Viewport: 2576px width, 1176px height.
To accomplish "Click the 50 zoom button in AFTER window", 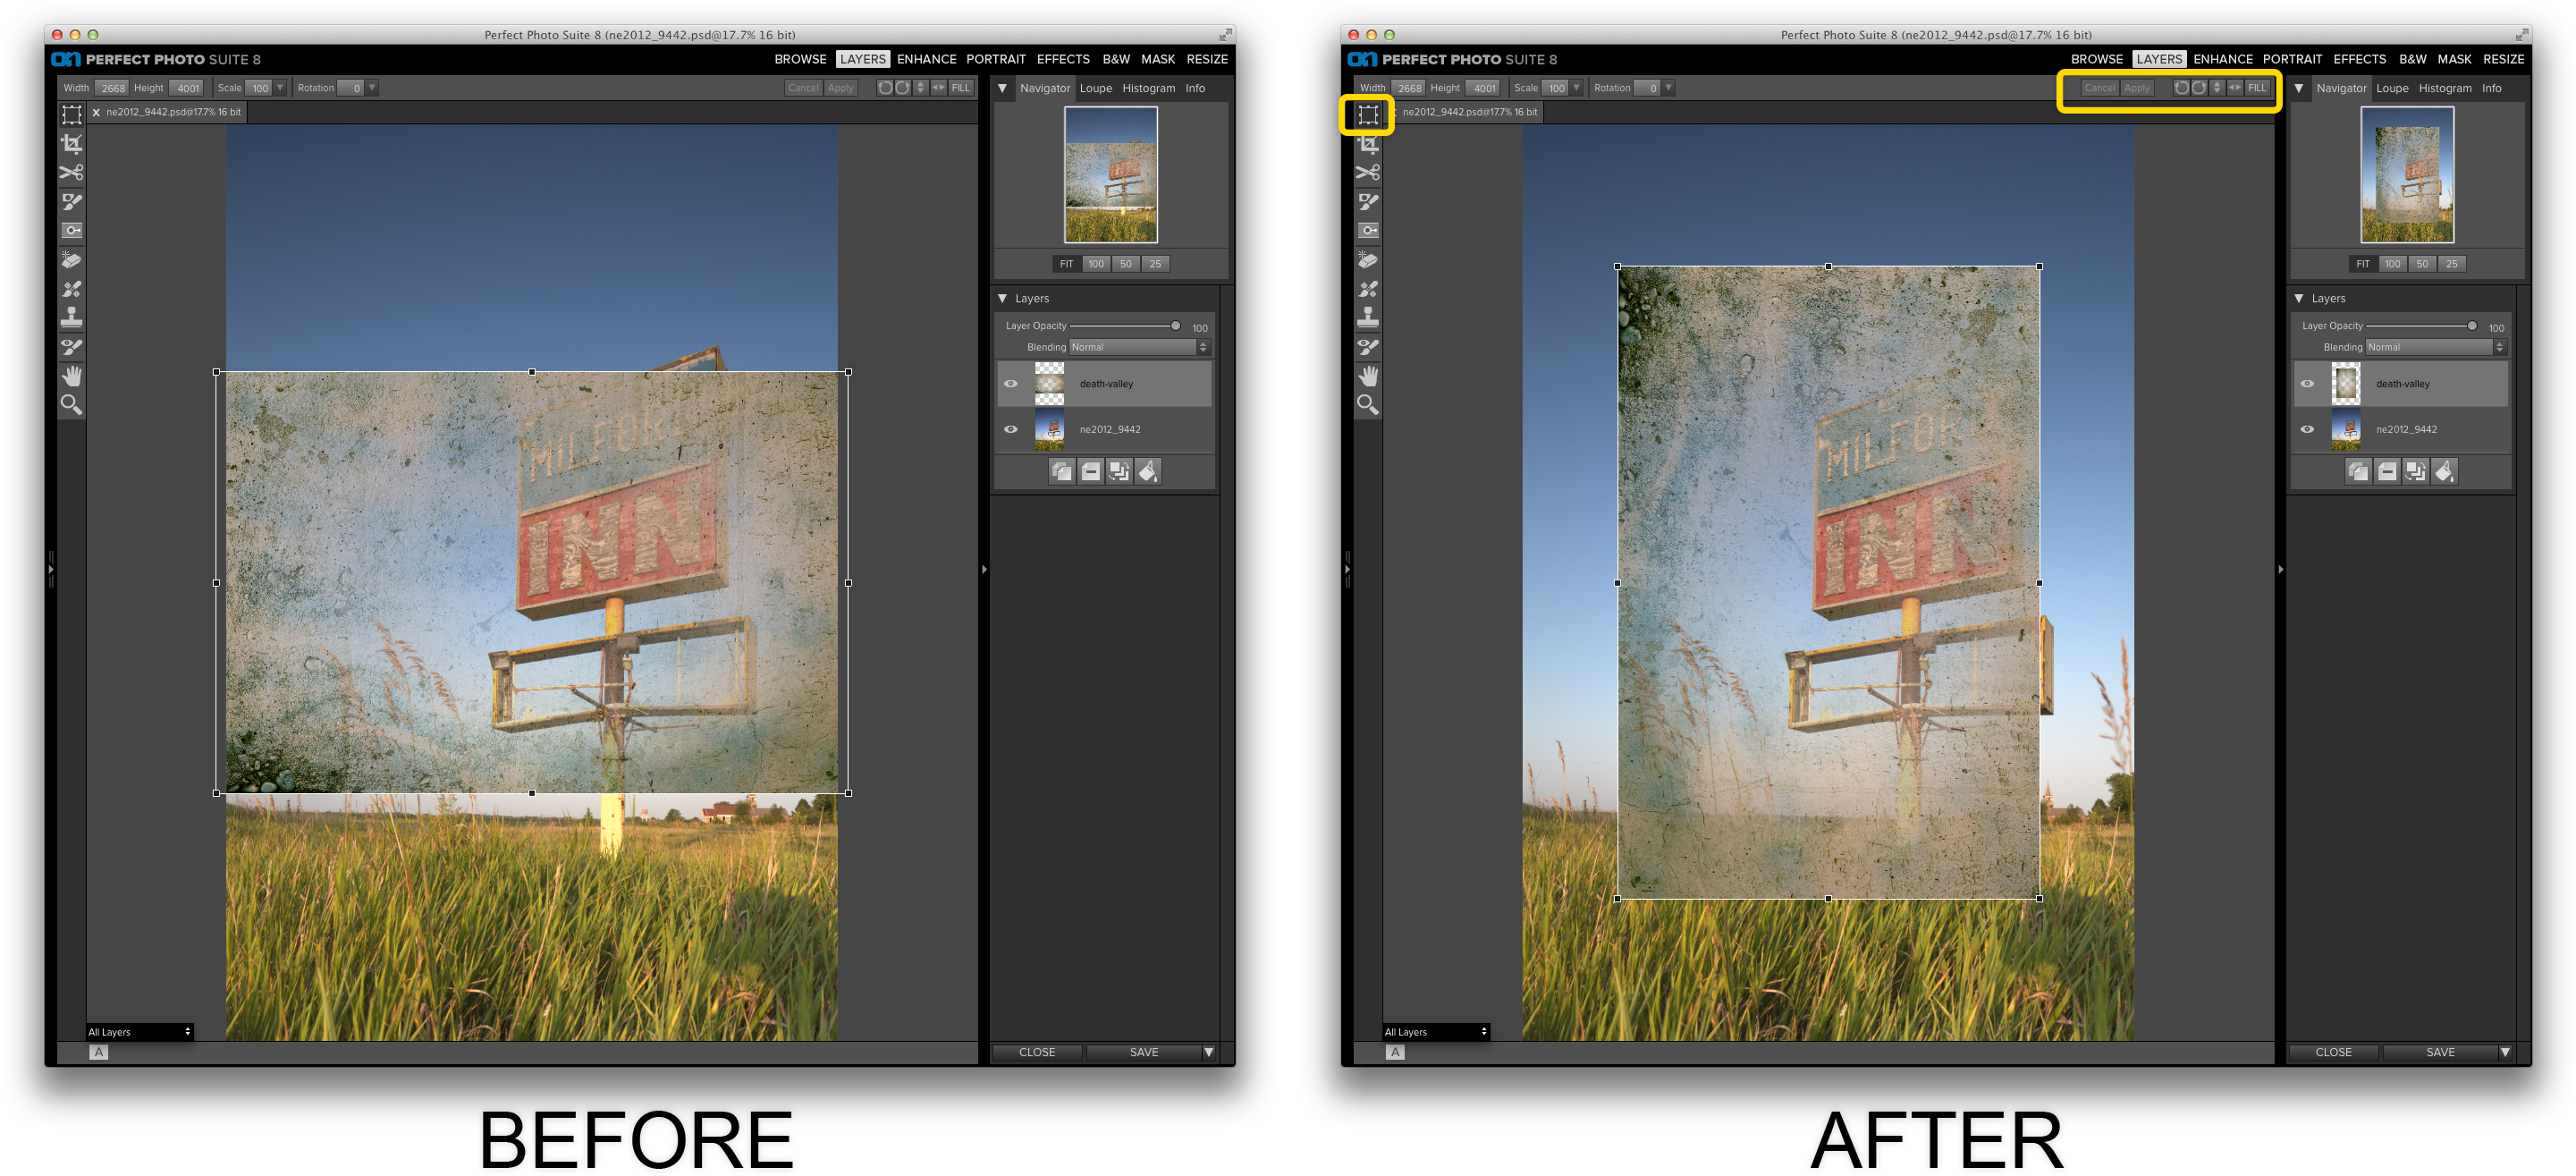I will point(2421,264).
